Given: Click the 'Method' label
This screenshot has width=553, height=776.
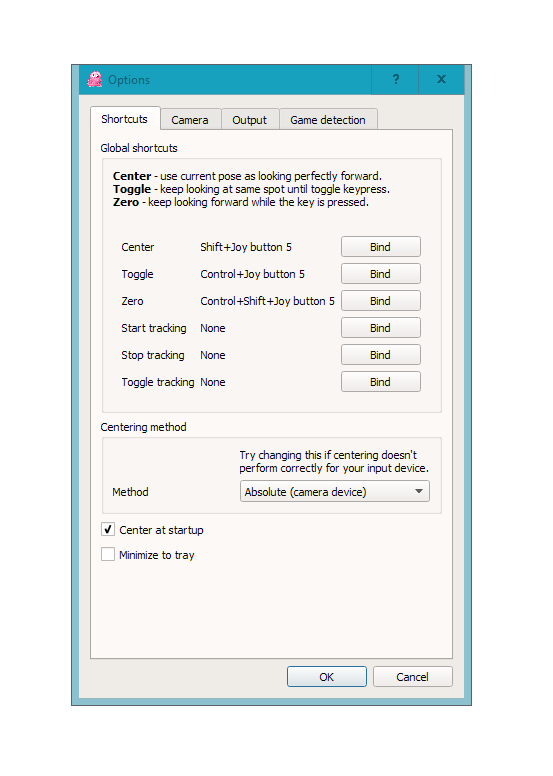Looking at the screenshot, I should 130,492.
